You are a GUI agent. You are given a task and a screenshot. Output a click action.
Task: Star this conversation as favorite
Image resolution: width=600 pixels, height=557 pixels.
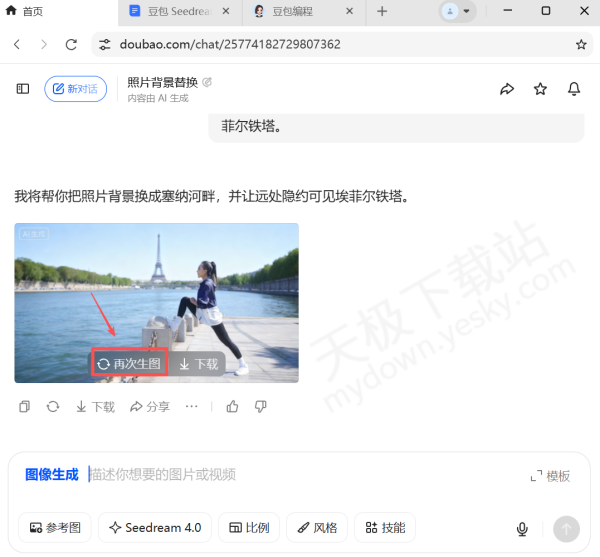pos(540,89)
